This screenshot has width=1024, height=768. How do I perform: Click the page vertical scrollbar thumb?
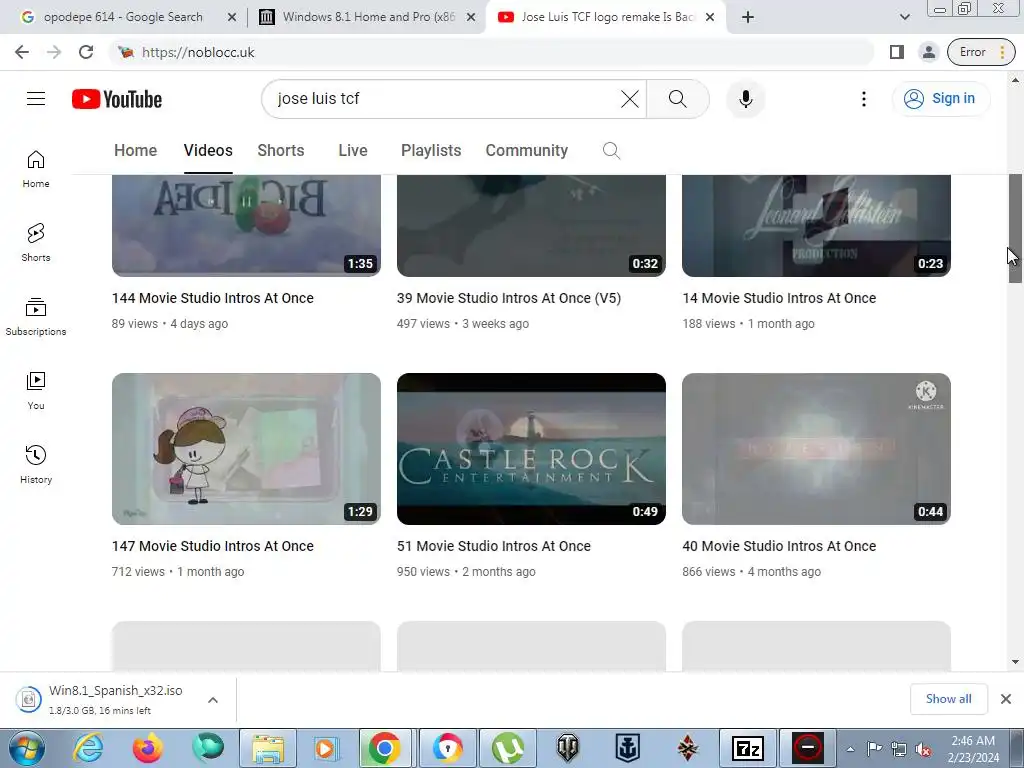1015,229
